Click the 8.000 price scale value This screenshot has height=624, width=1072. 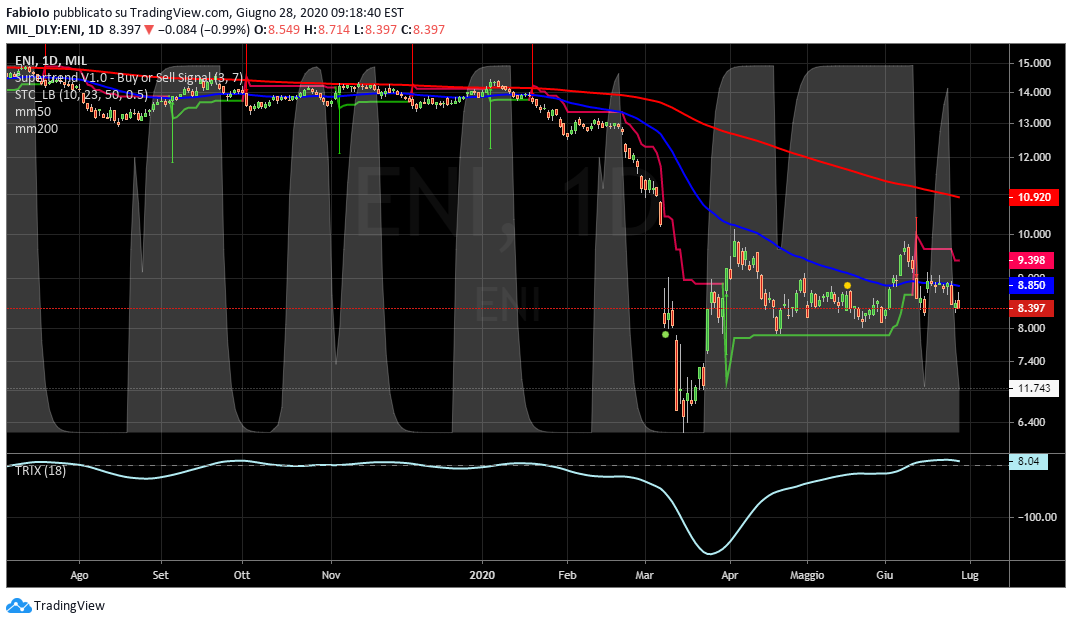[1032, 327]
